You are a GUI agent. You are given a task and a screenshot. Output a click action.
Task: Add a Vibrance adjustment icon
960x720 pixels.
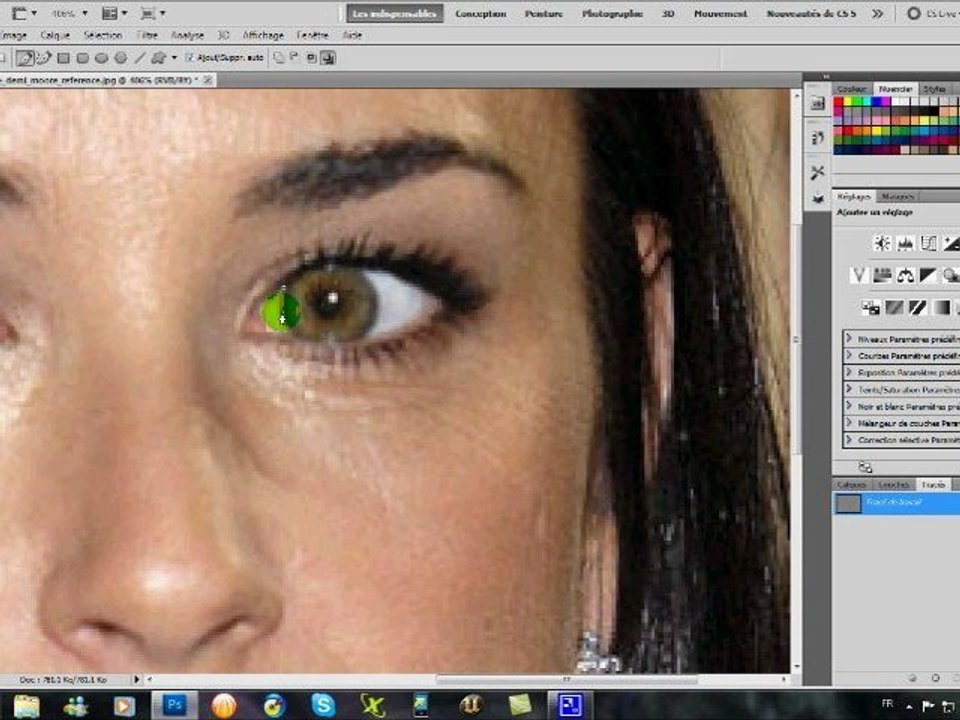[858, 276]
